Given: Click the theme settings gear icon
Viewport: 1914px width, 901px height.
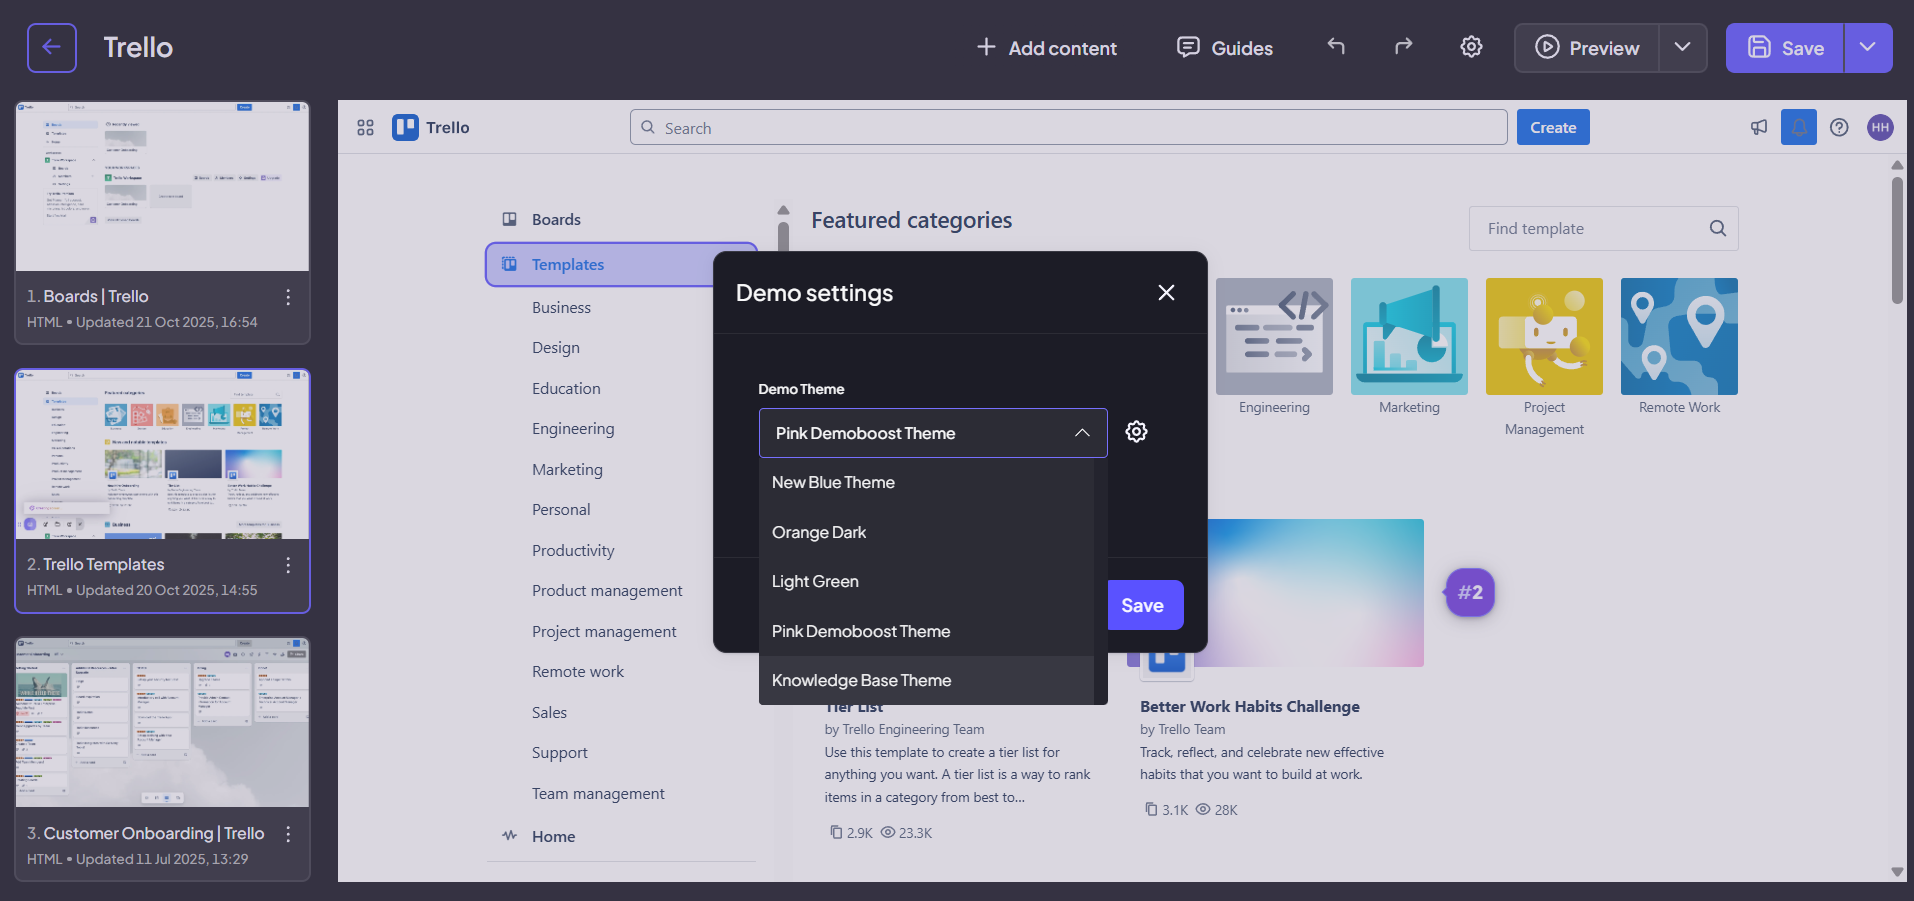Looking at the screenshot, I should click(x=1137, y=431).
